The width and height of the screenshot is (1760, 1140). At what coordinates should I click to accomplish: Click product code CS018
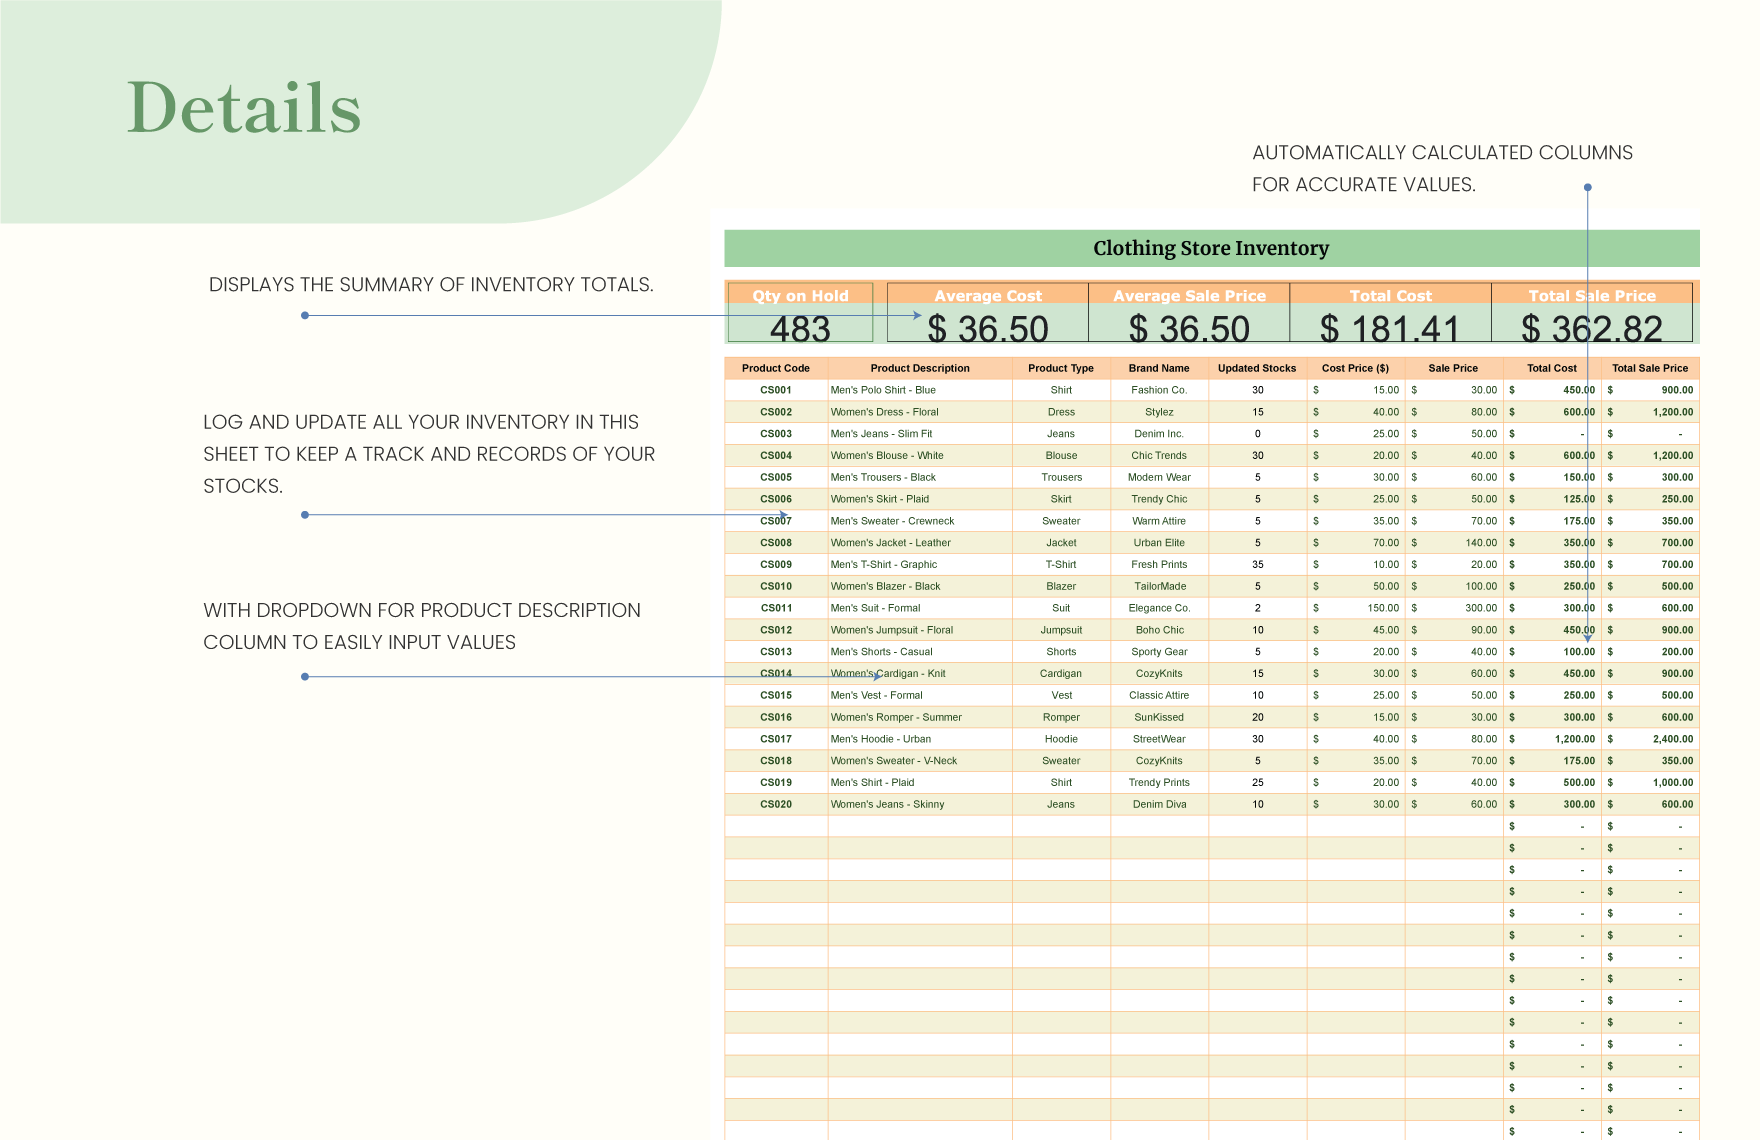[776, 761]
